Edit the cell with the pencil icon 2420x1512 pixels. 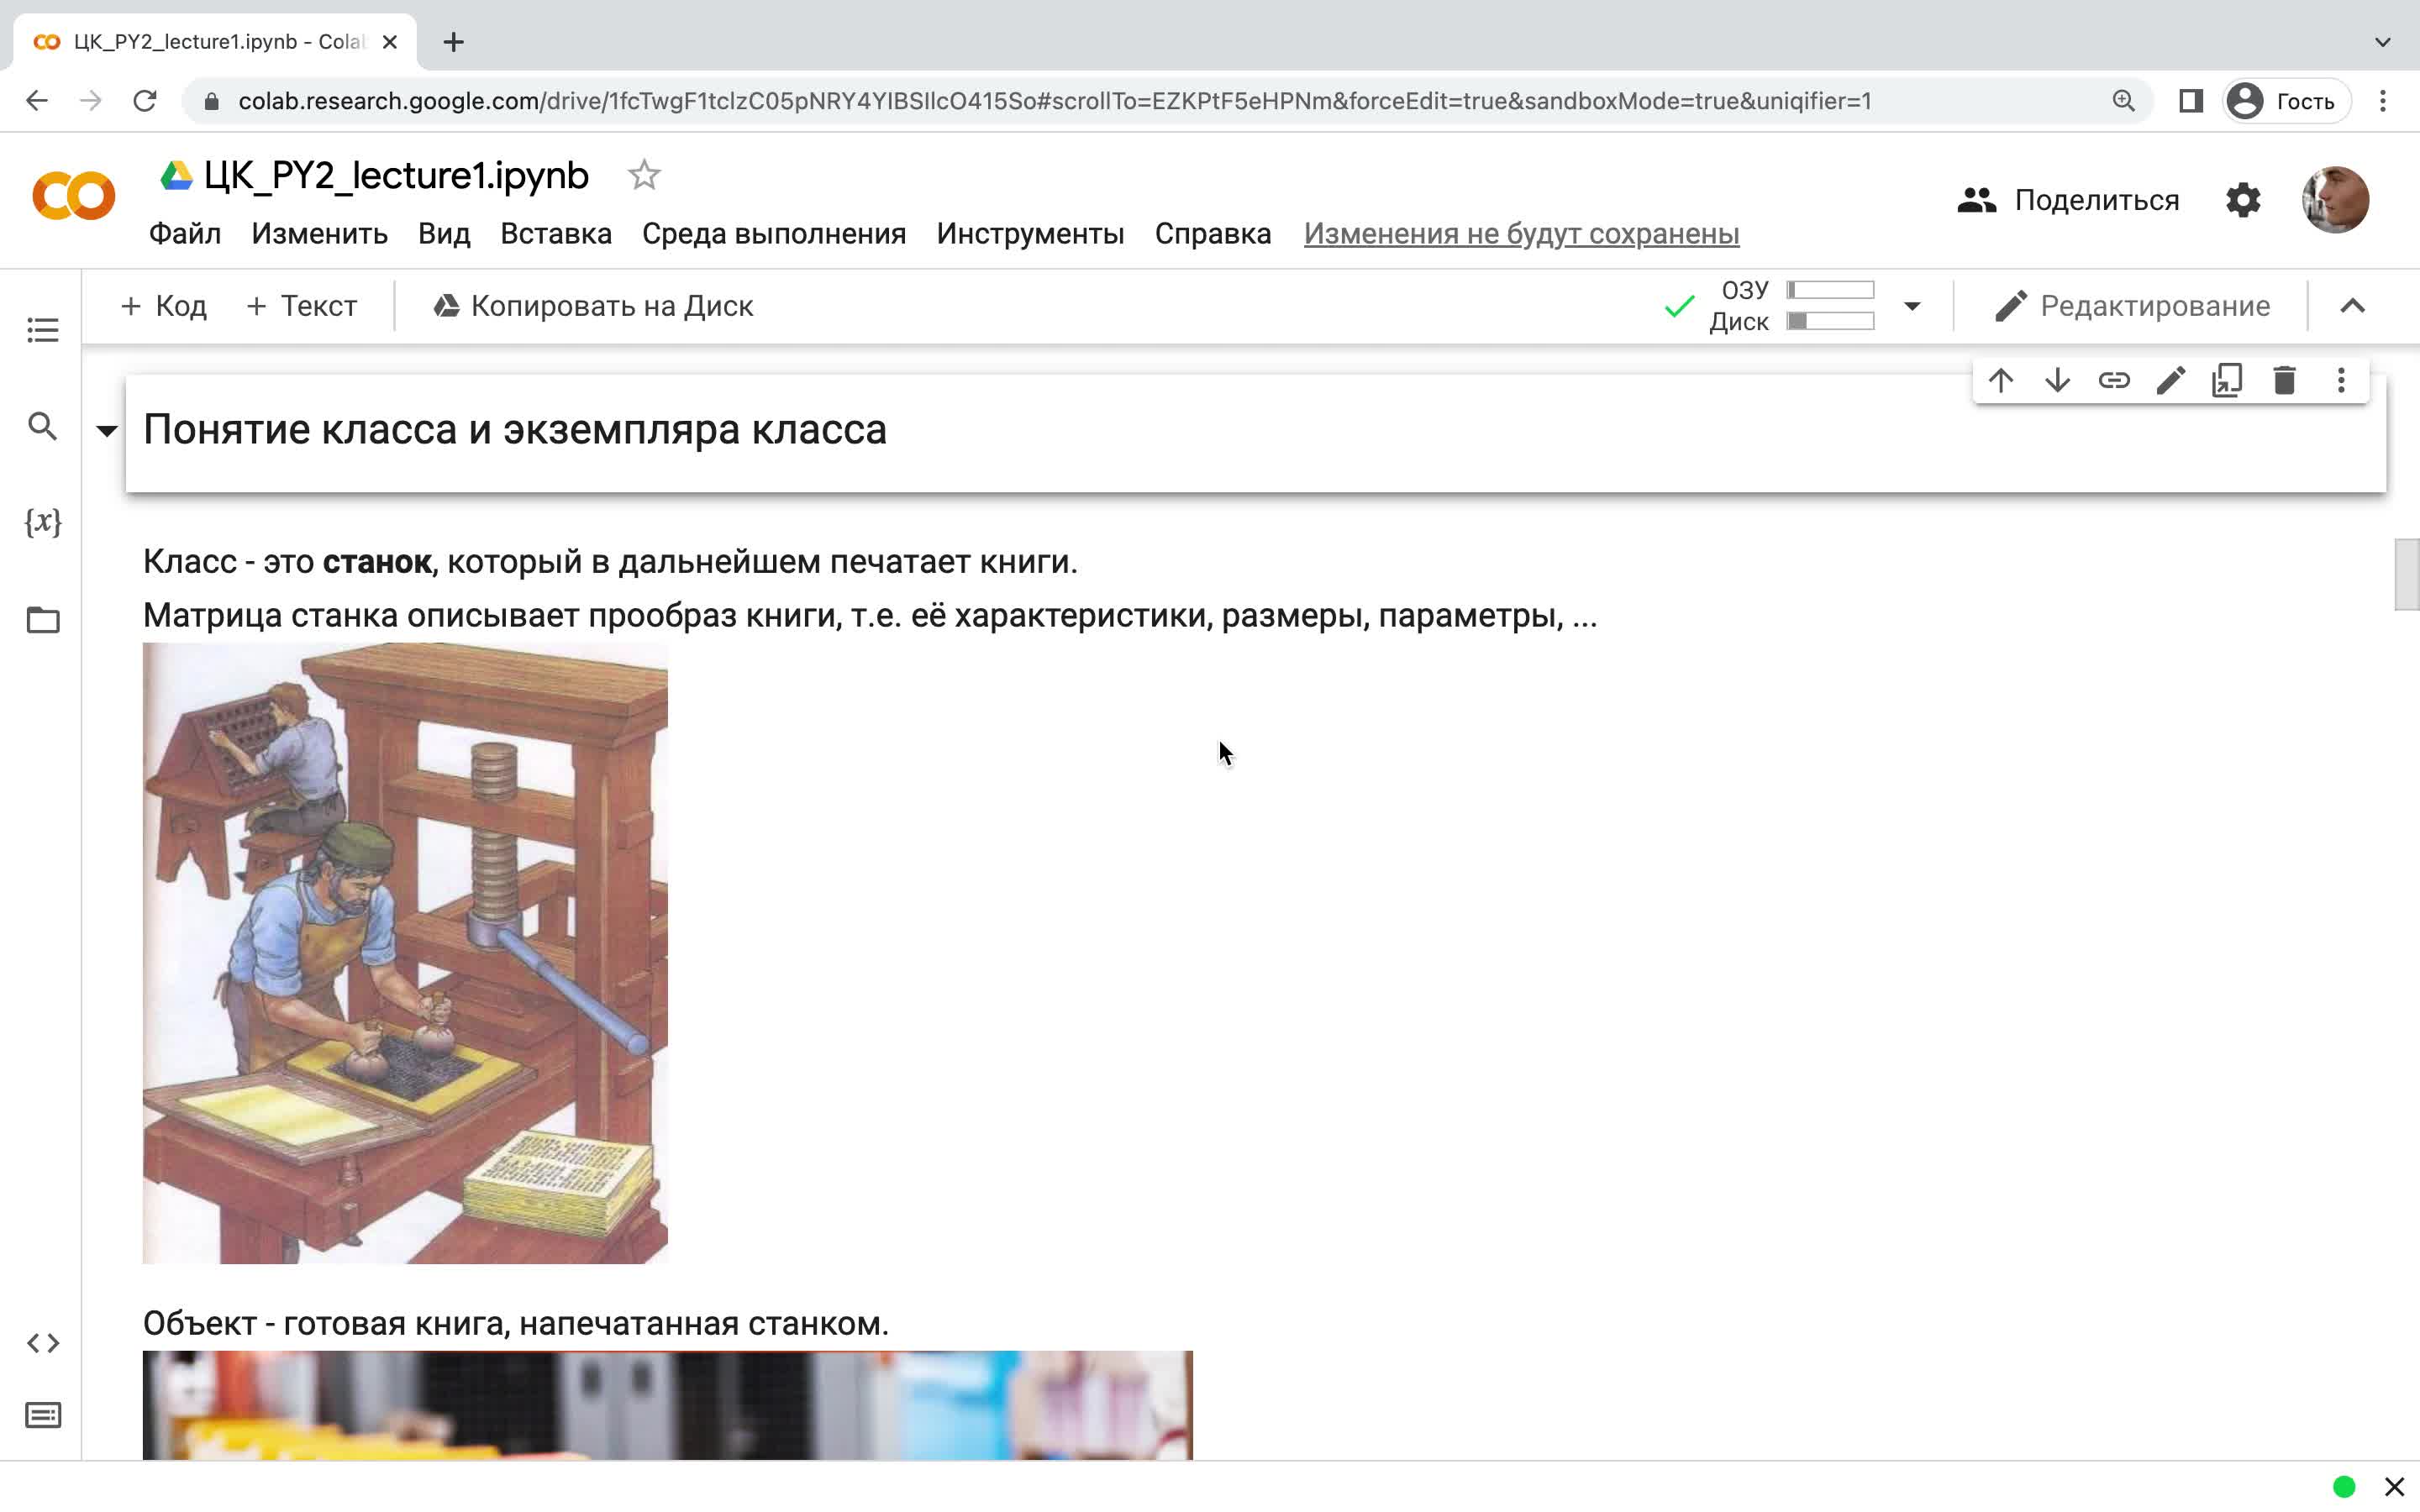tap(2171, 380)
